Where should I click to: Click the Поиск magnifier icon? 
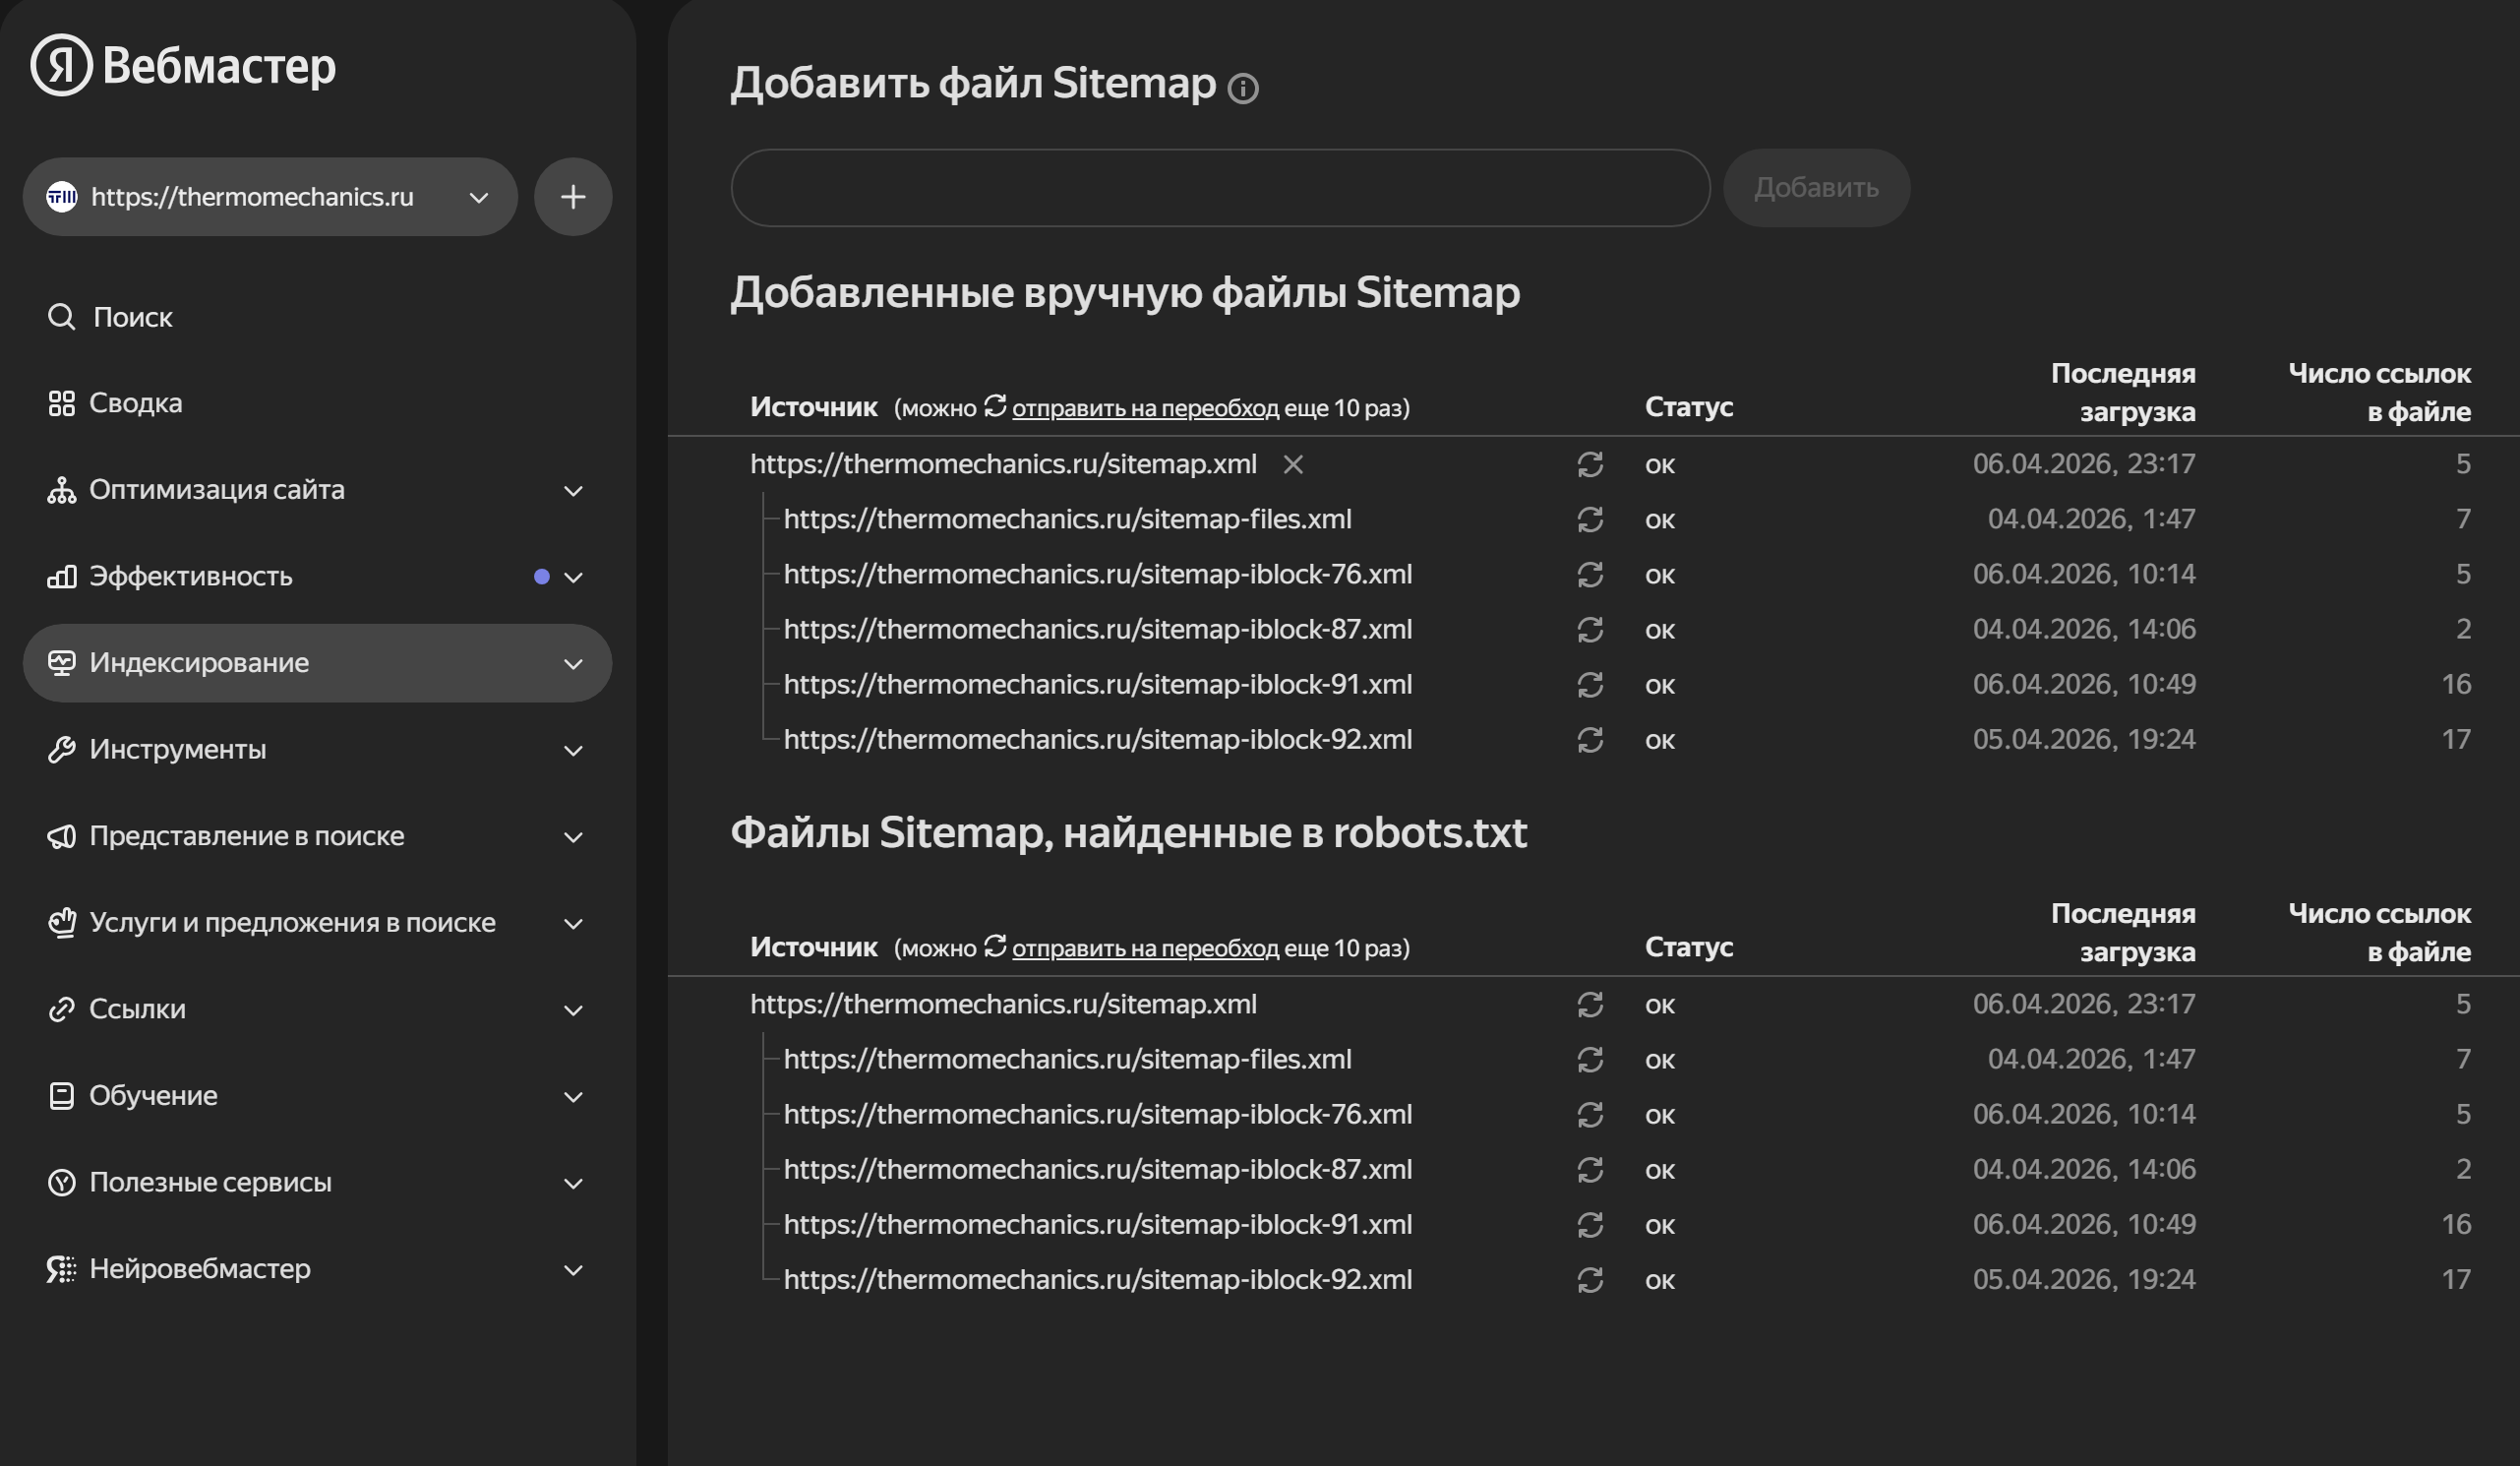[x=62, y=316]
